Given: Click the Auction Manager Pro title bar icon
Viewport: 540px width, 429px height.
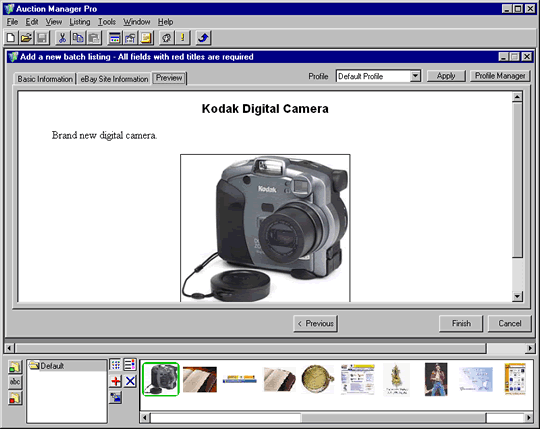Looking at the screenshot, I should tap(9, 9).
